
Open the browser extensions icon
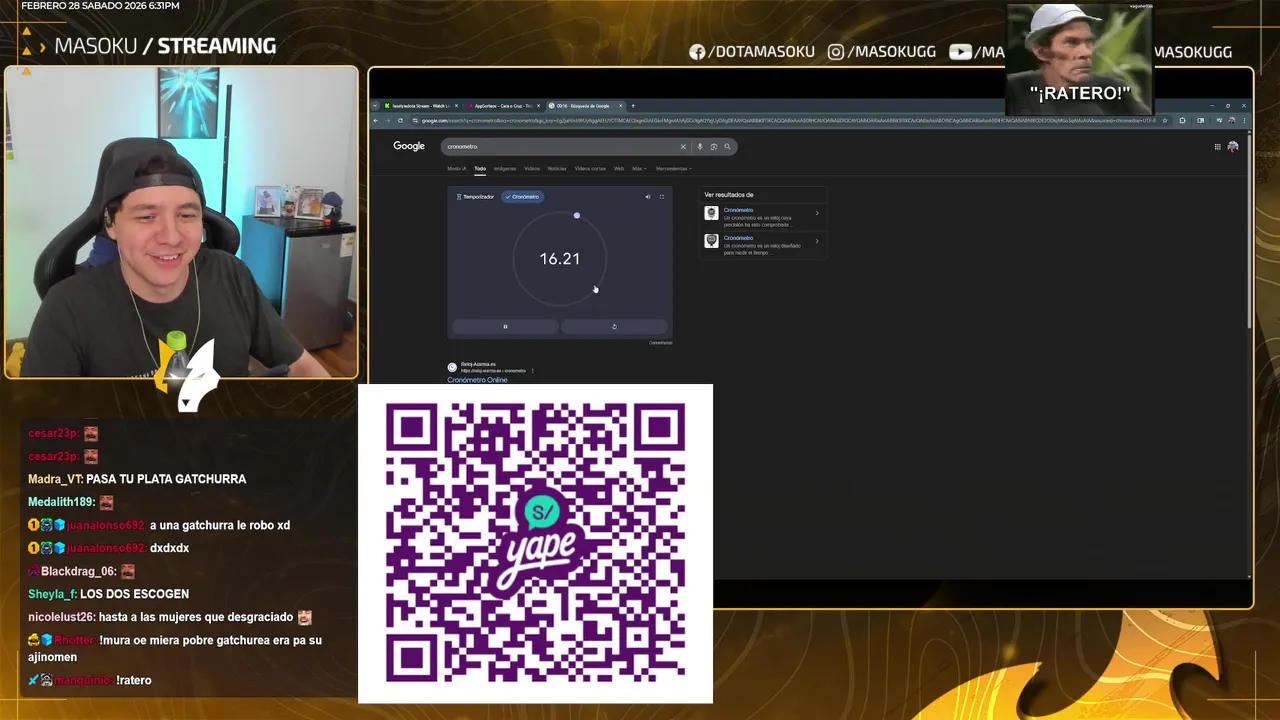click(x=1182, y=120)
